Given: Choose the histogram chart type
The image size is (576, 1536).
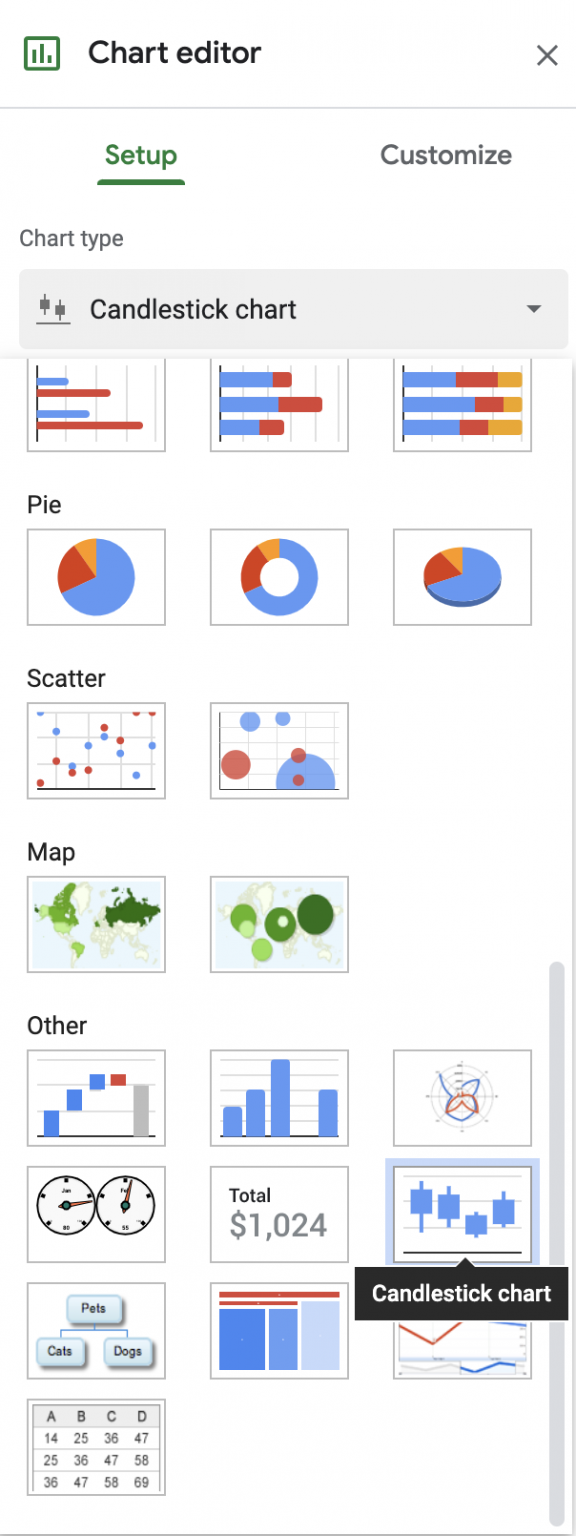Looking at the screenshot, I should (x=279, y=1098).
